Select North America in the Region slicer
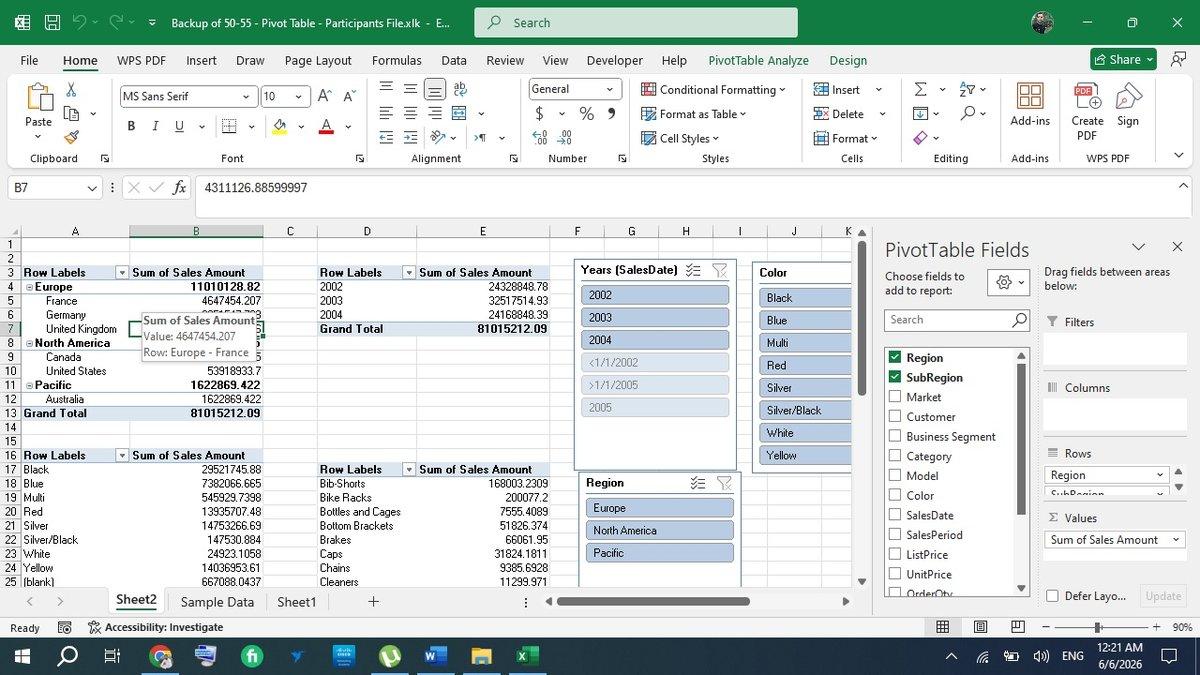This screenshot has height=675, width=1200. [x=660, y=531]
